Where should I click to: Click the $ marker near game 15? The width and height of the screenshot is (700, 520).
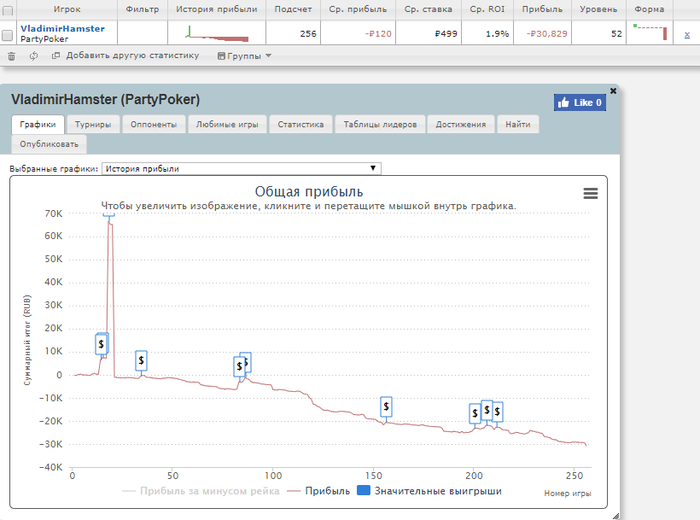101,344
